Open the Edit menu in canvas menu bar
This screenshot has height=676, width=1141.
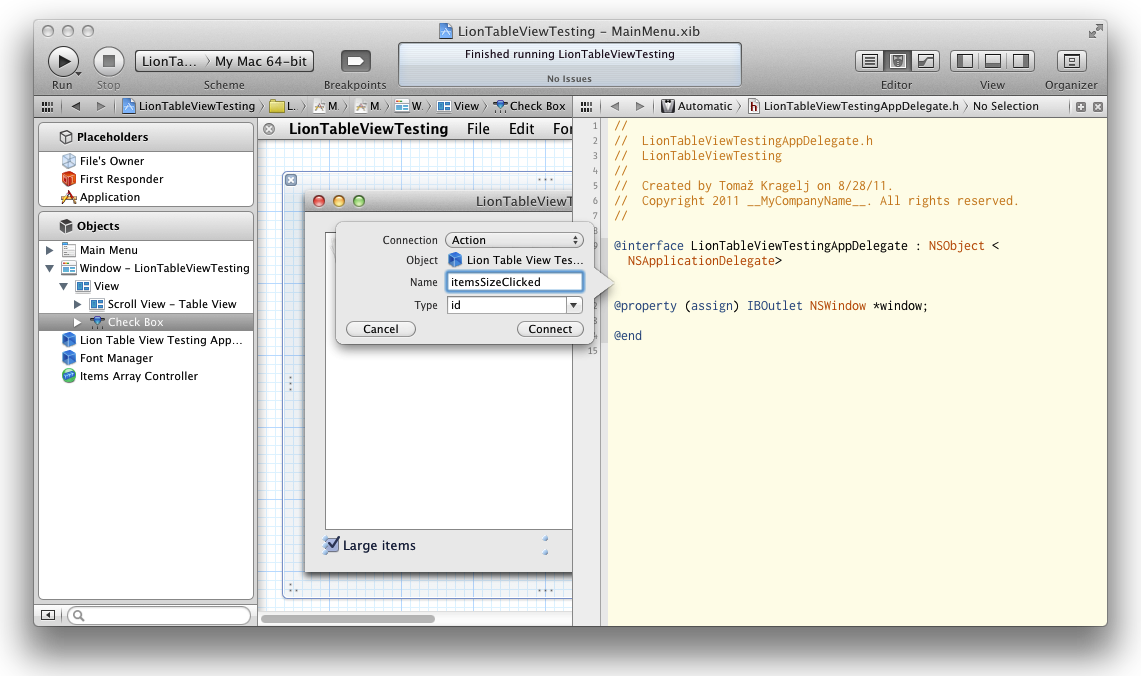click(522, 130)
